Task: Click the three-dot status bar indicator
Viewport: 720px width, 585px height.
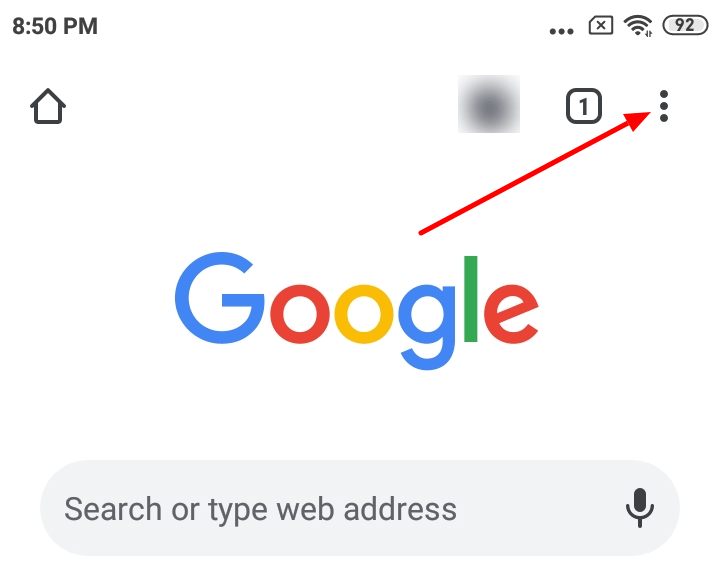Action: (x=561, y=31)
